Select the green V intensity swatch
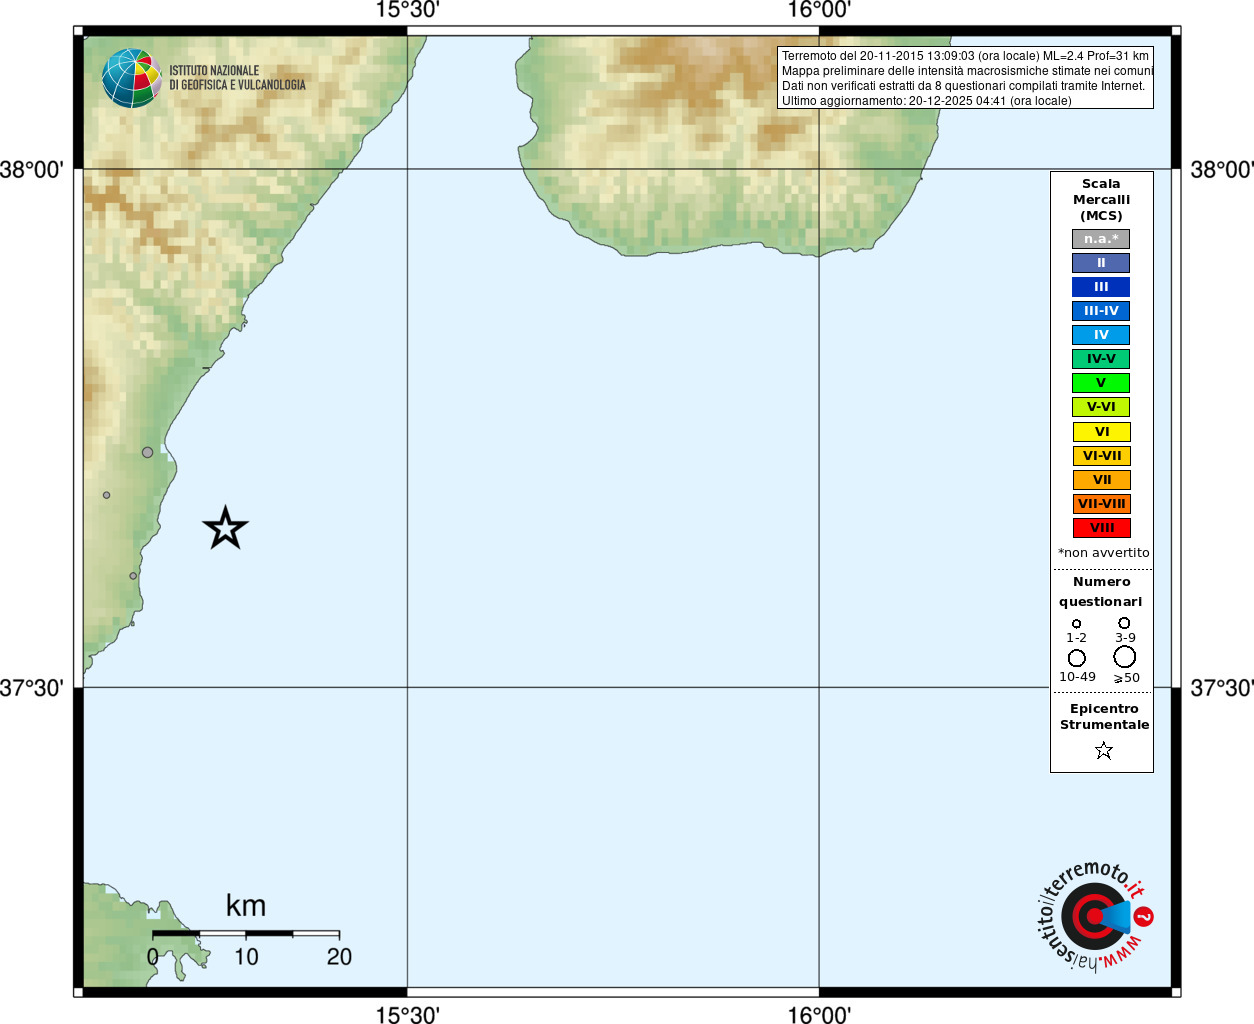Image resolution: width=1254 pixels, height=1024 pixels. click(x=1101, y=383)
